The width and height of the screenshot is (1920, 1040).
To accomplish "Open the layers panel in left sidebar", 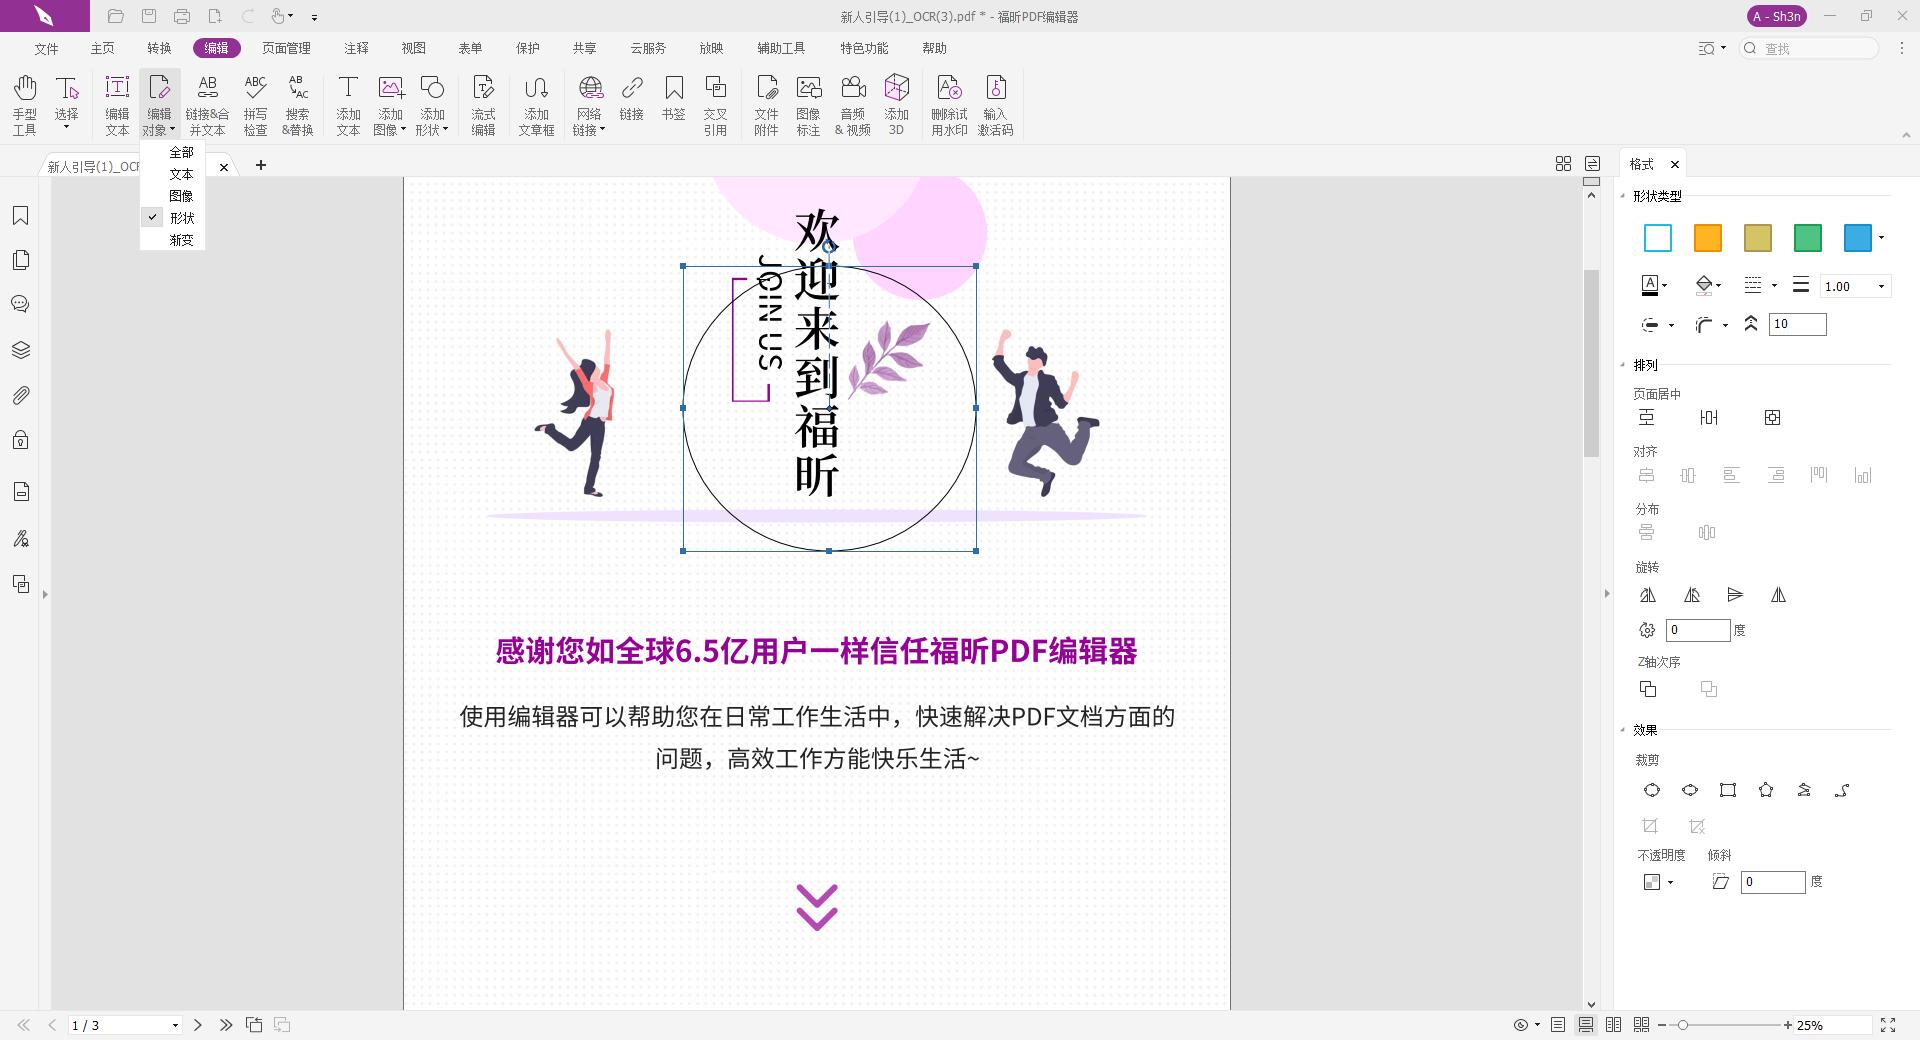I will click(20, 349).
